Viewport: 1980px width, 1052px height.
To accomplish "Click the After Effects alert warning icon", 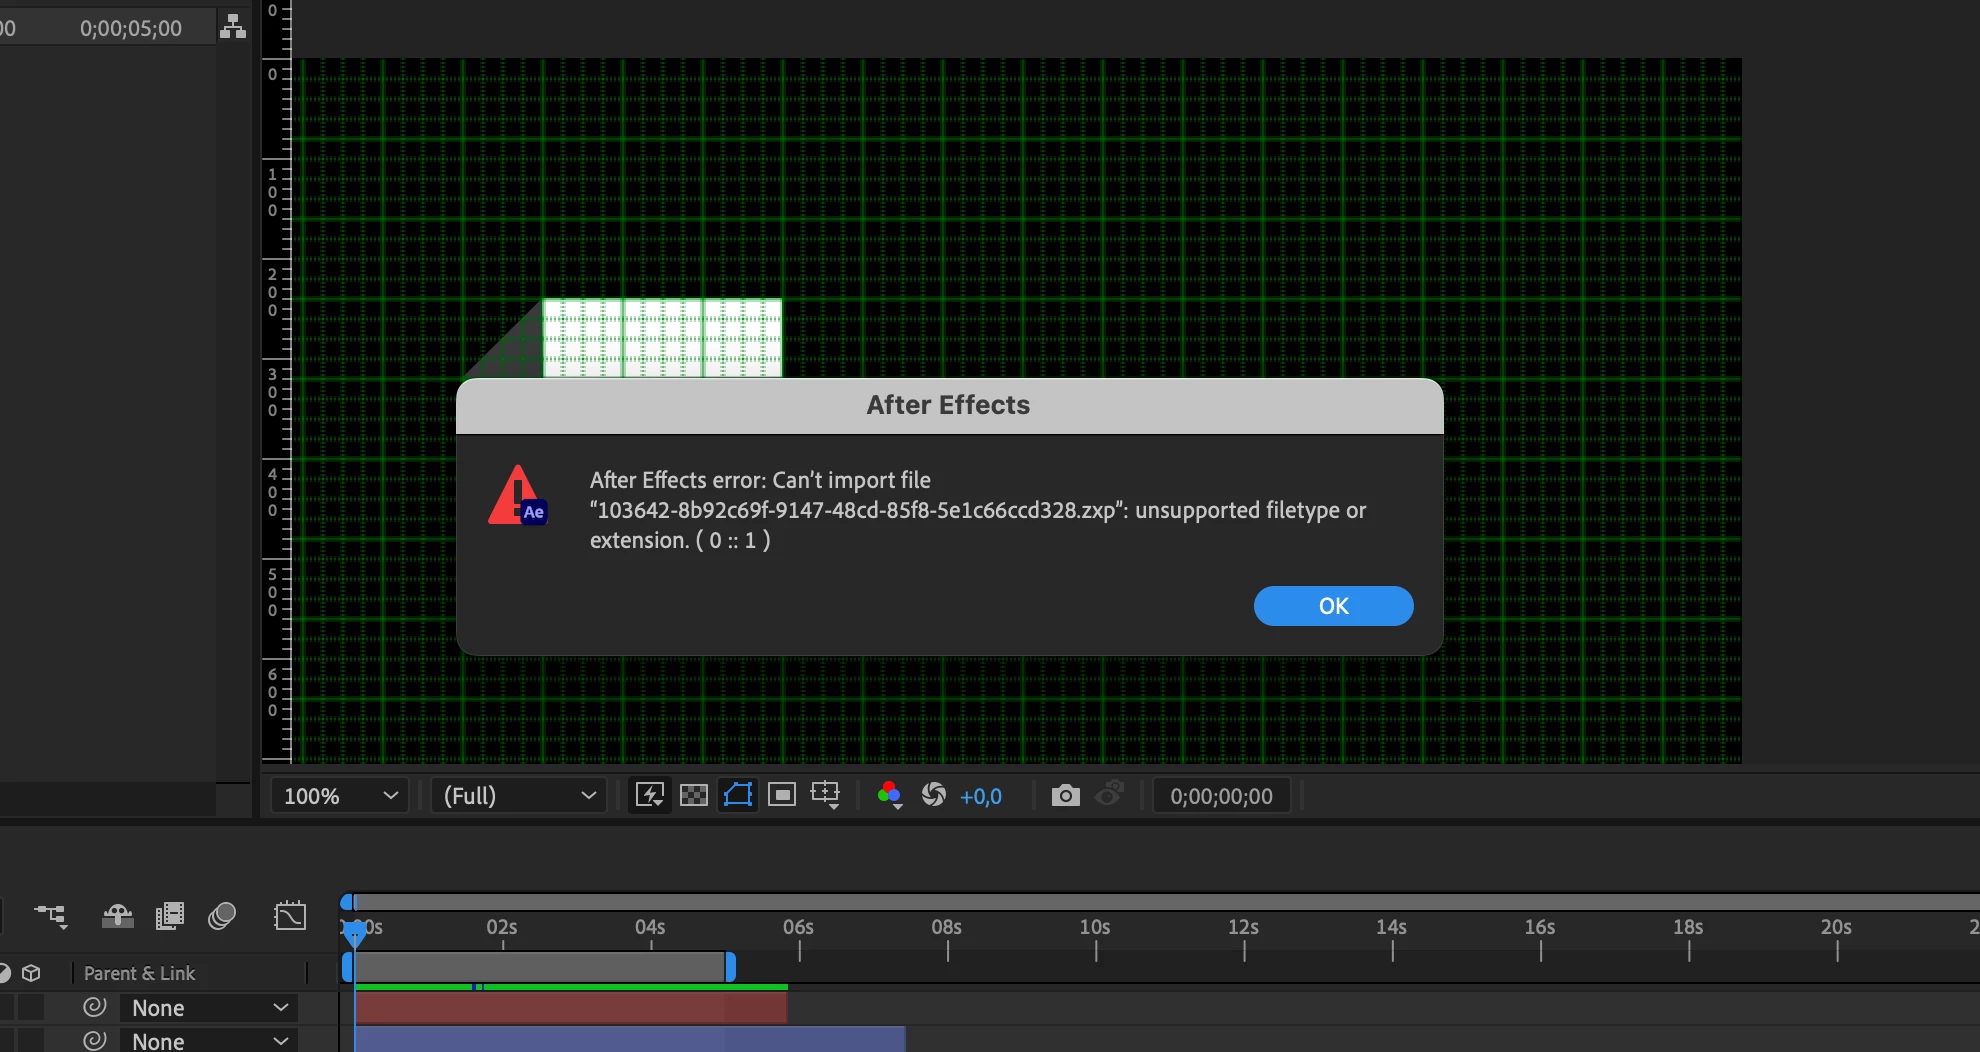I will point(518,496).
